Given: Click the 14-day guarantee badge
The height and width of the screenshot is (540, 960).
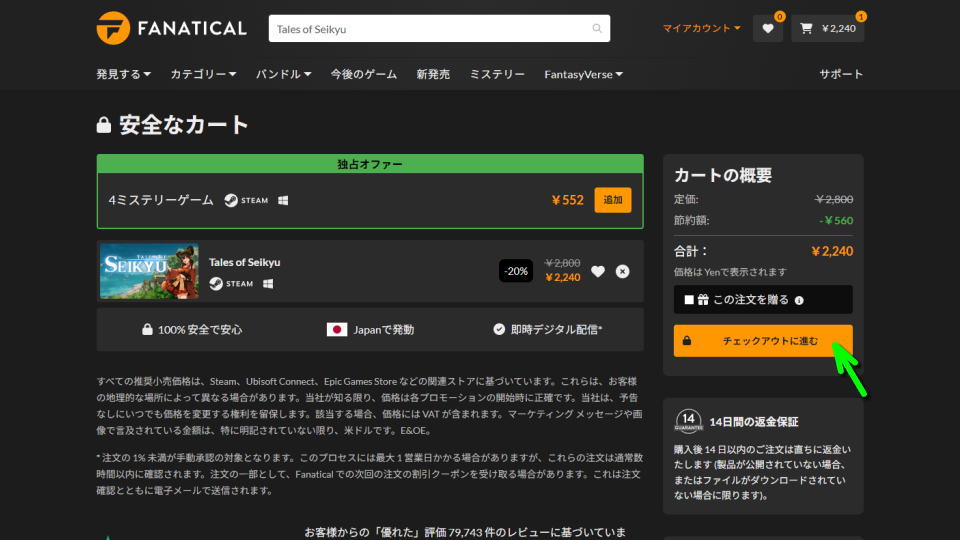Looking at the screenshot, I should 688,421.
